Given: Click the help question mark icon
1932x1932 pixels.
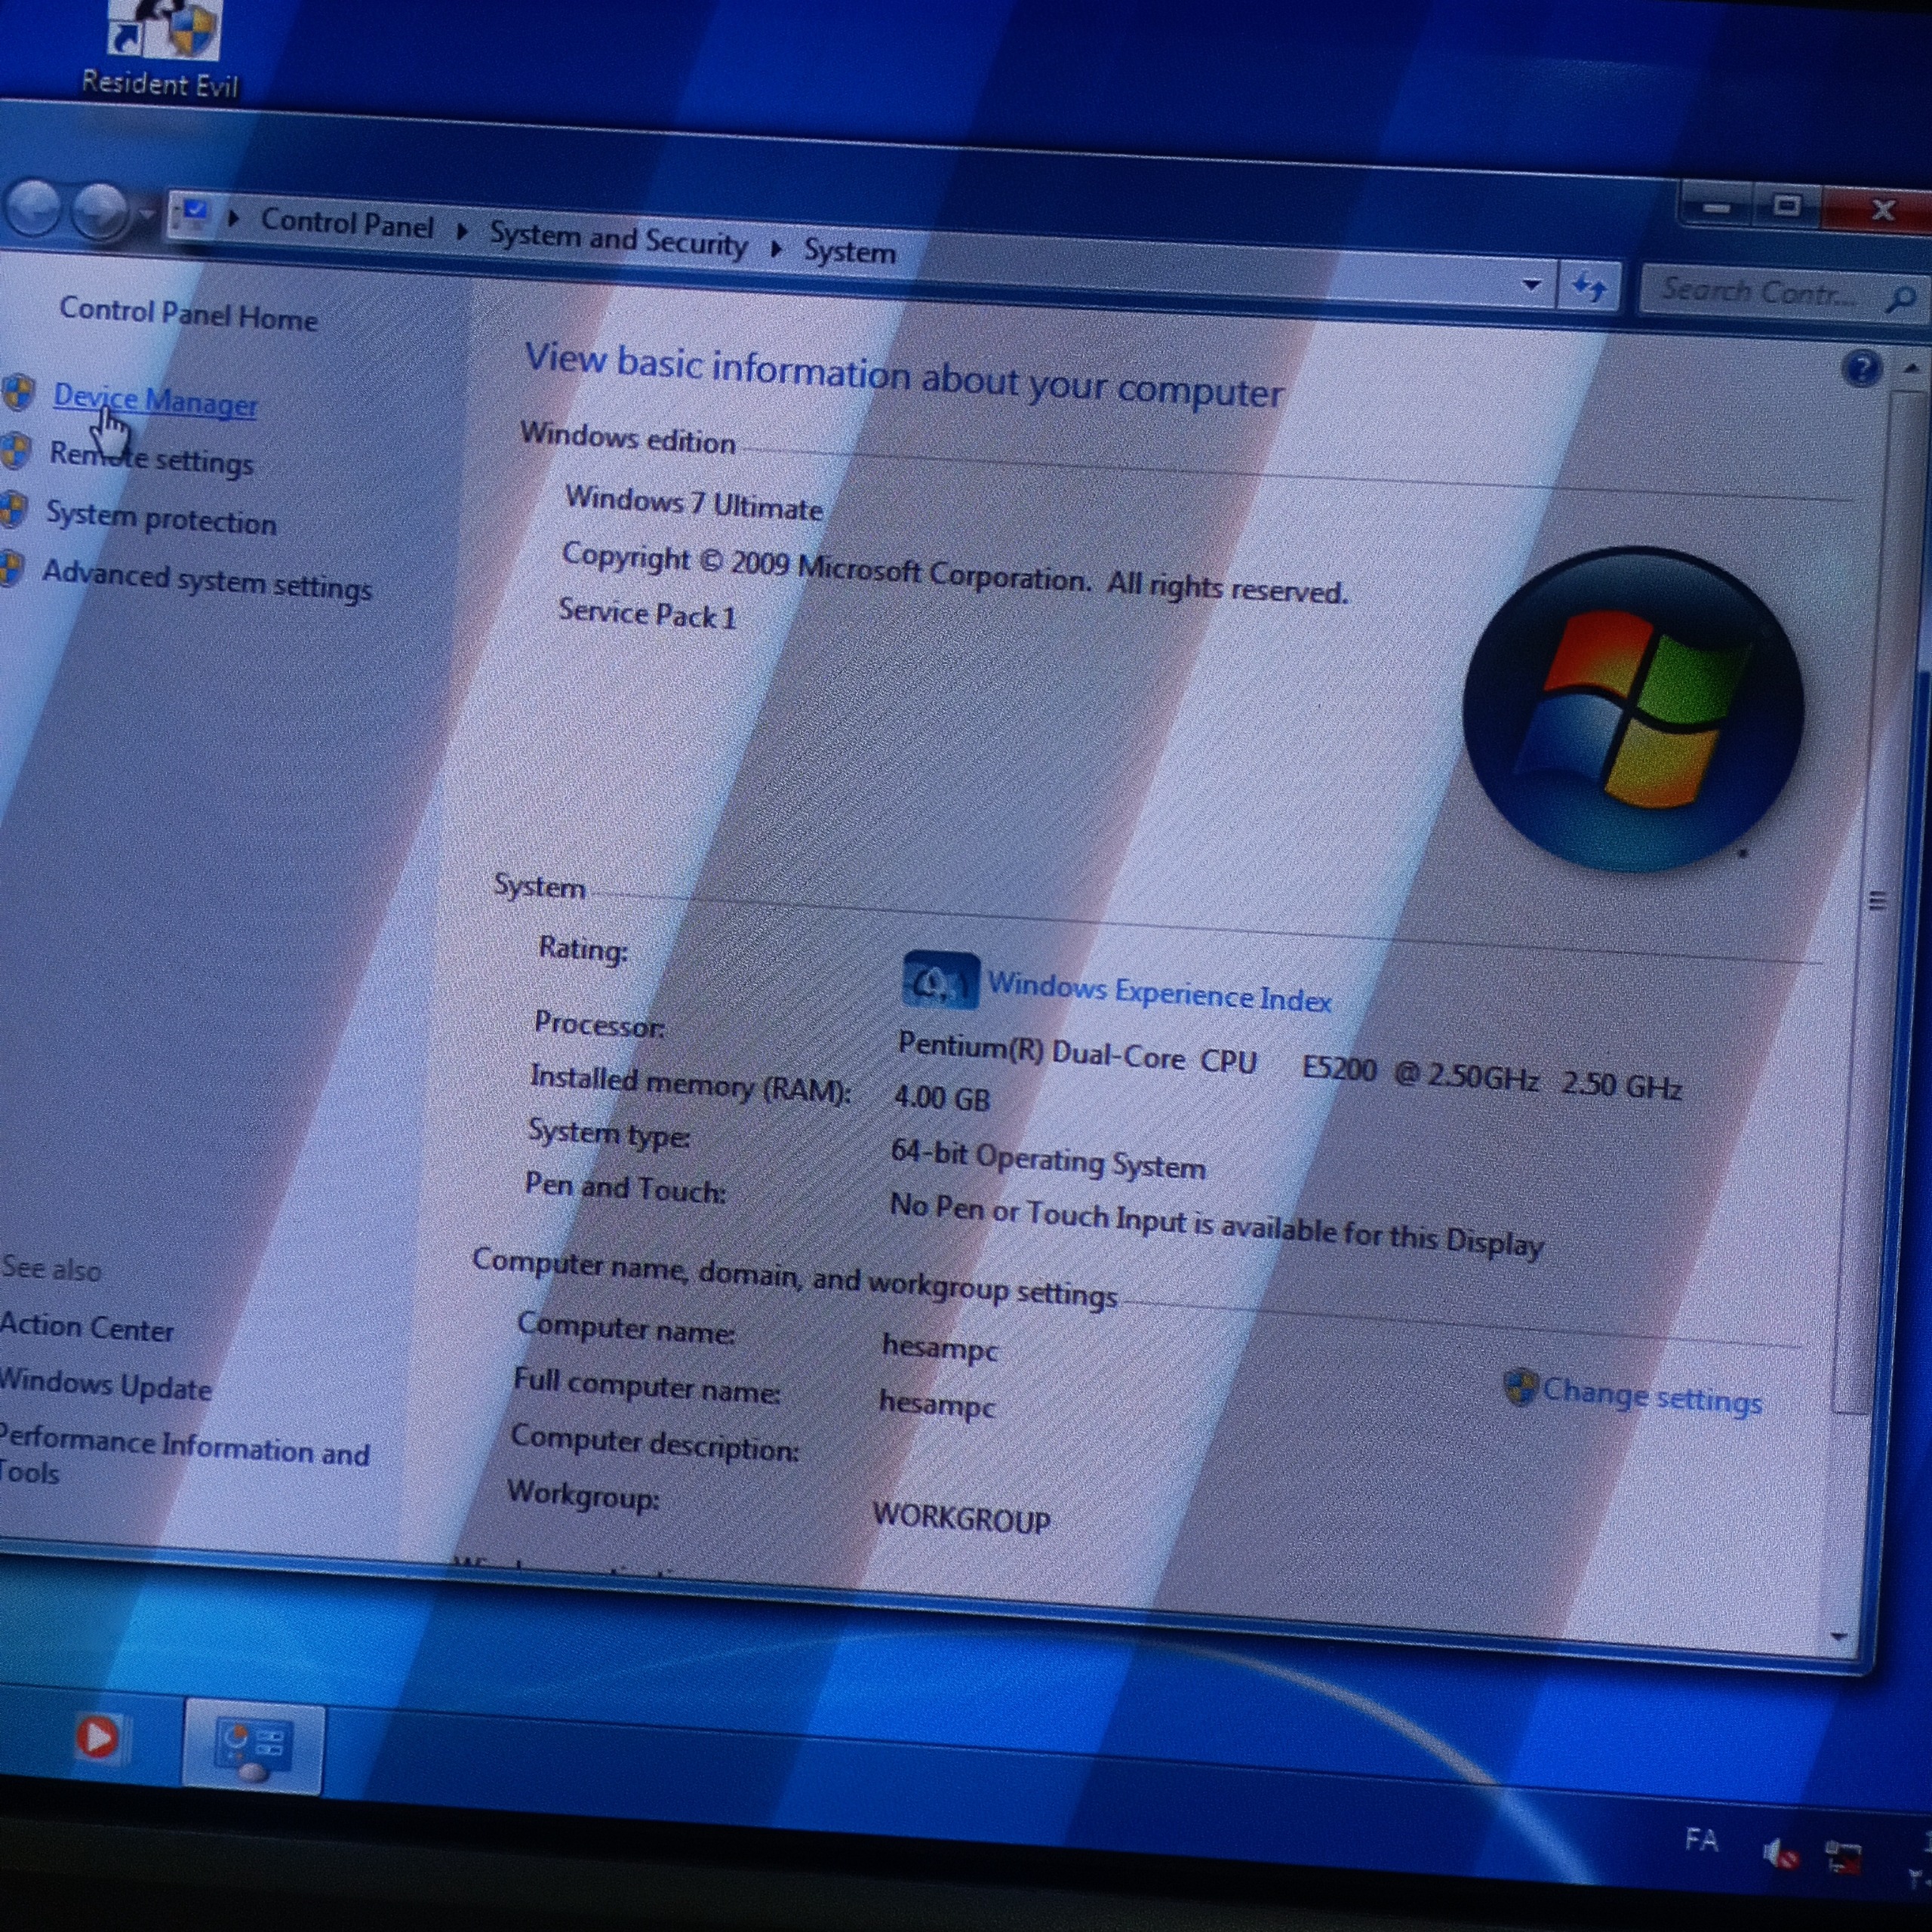Looking at the screenshot, I should click(x=1861, y=369).
